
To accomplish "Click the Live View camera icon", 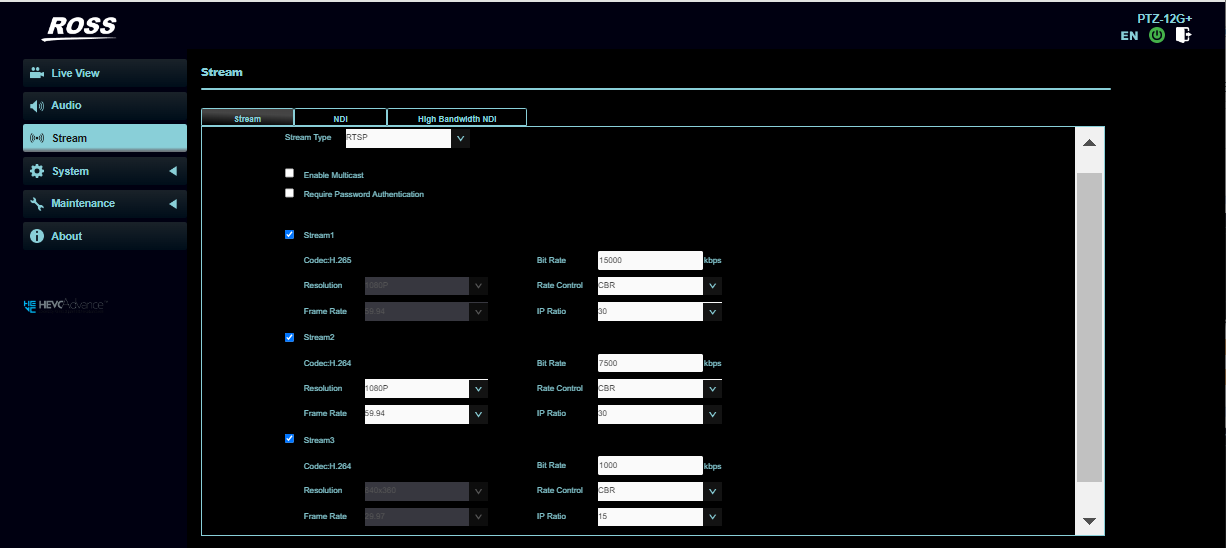I will pos(37,73).
